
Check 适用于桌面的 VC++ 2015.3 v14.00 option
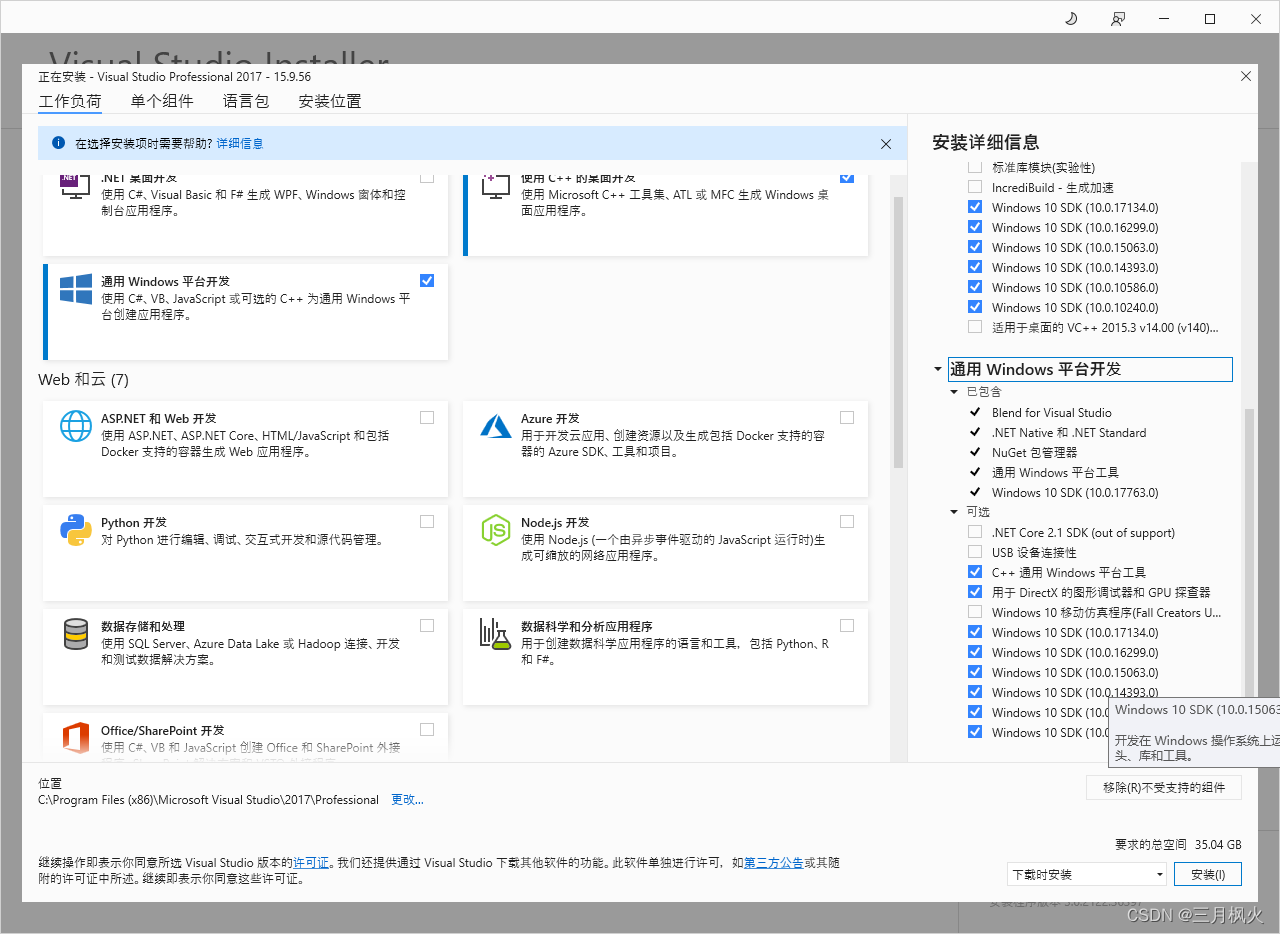[975, 327]
